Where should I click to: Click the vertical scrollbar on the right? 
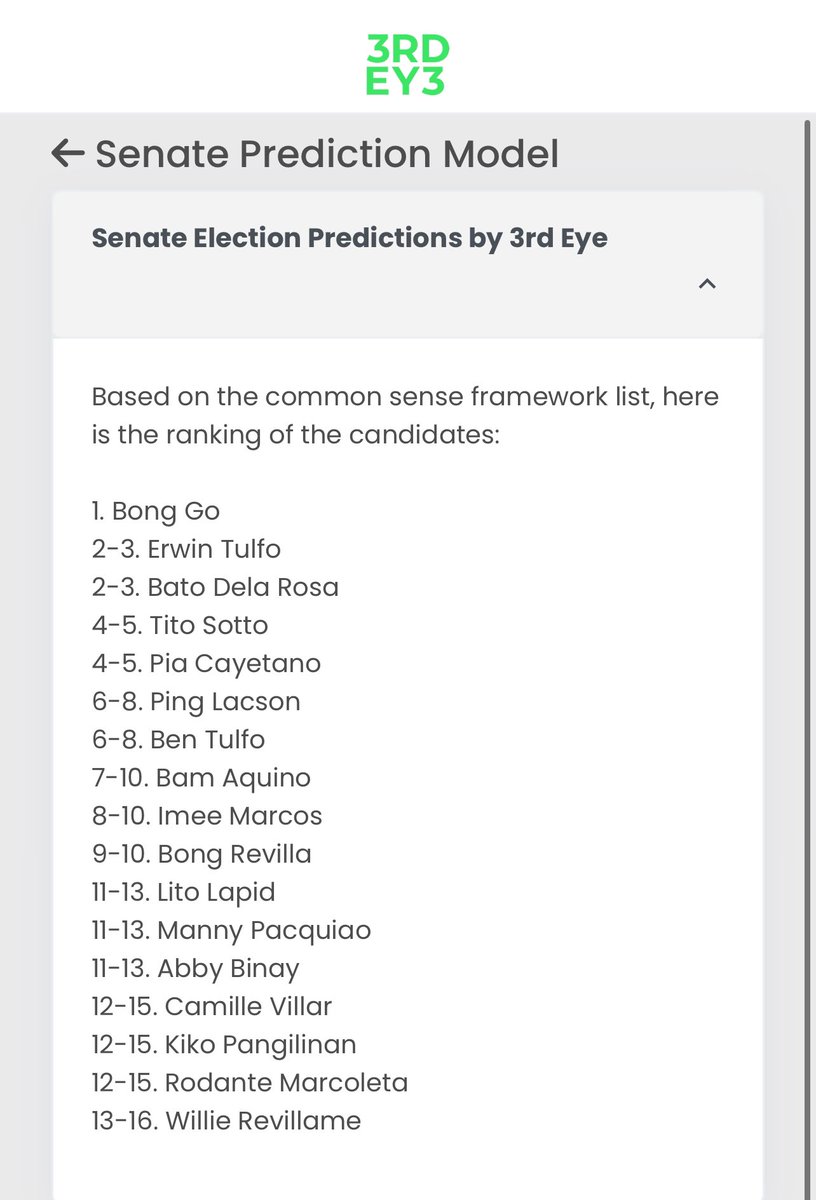pos(807,600)
